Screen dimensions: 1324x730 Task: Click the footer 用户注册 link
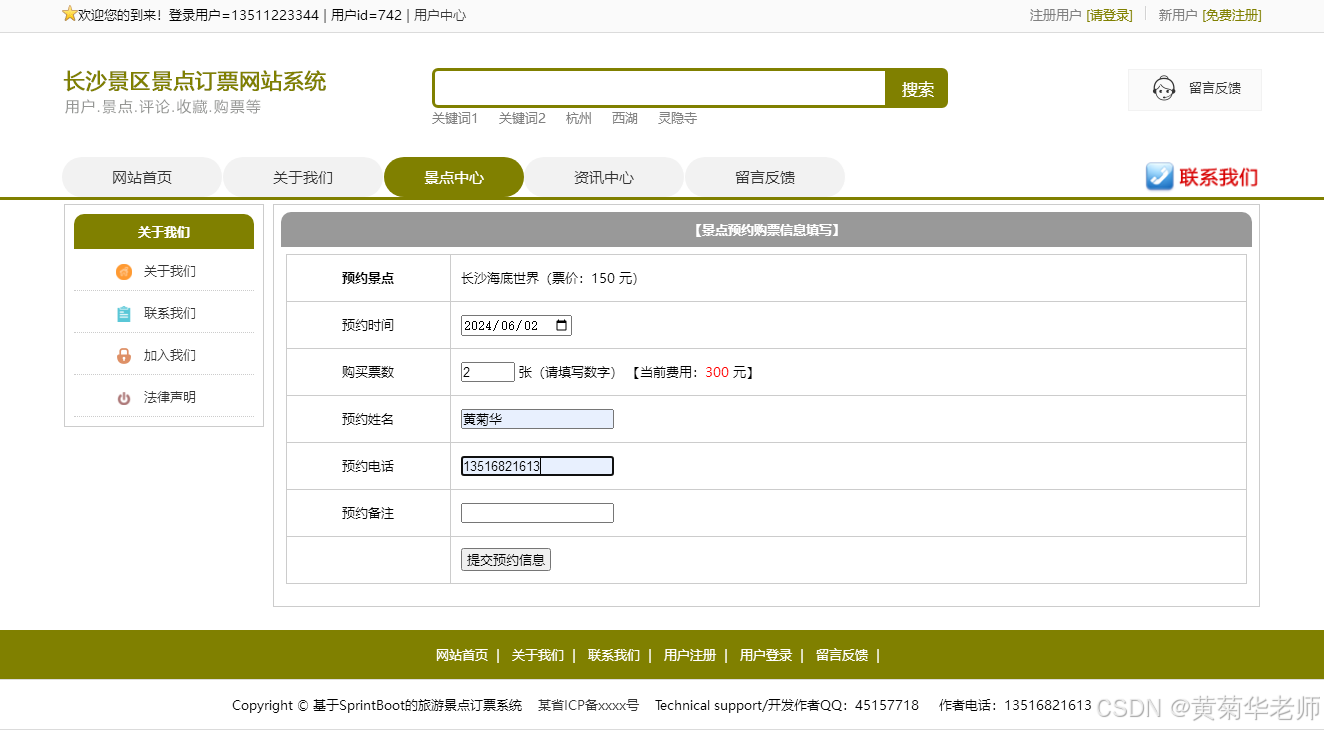690,655
